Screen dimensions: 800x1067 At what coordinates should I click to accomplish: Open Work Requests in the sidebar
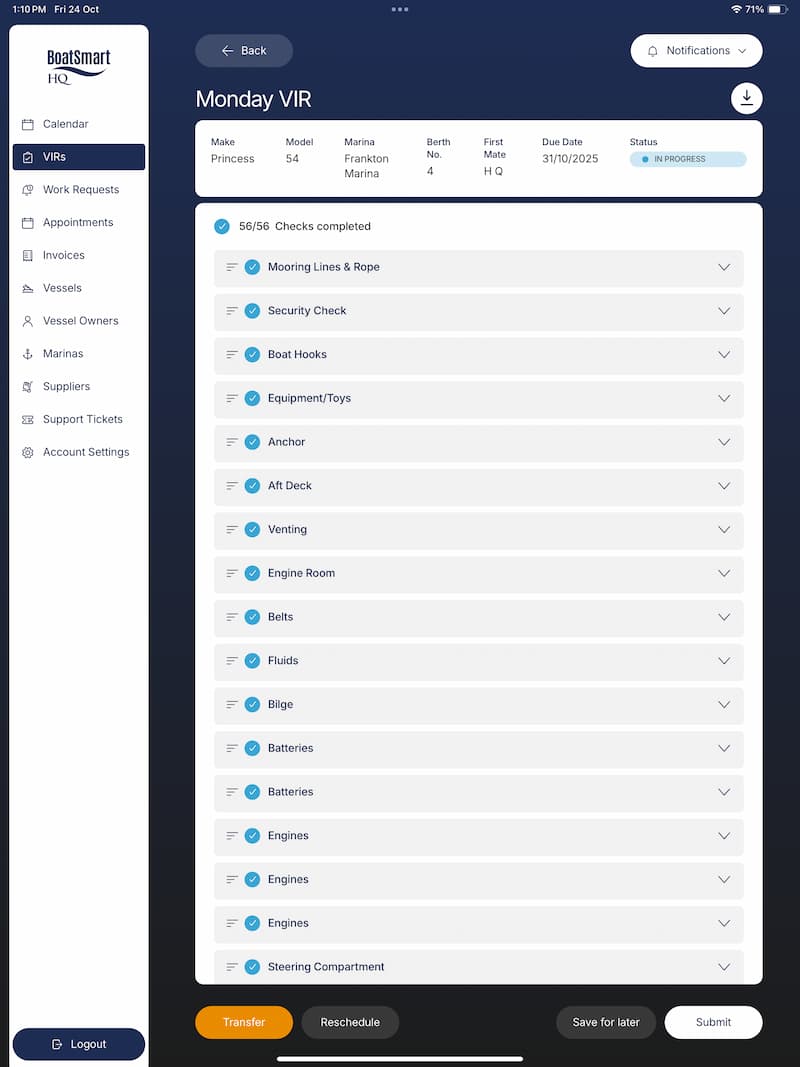click(80, 190)
